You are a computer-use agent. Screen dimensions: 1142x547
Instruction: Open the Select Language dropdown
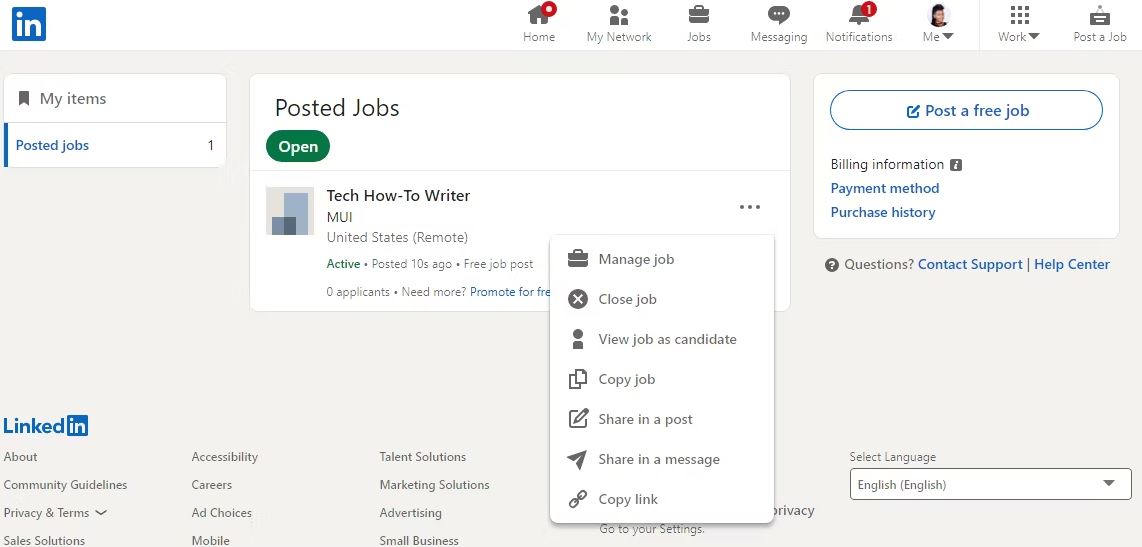(991, 484)
